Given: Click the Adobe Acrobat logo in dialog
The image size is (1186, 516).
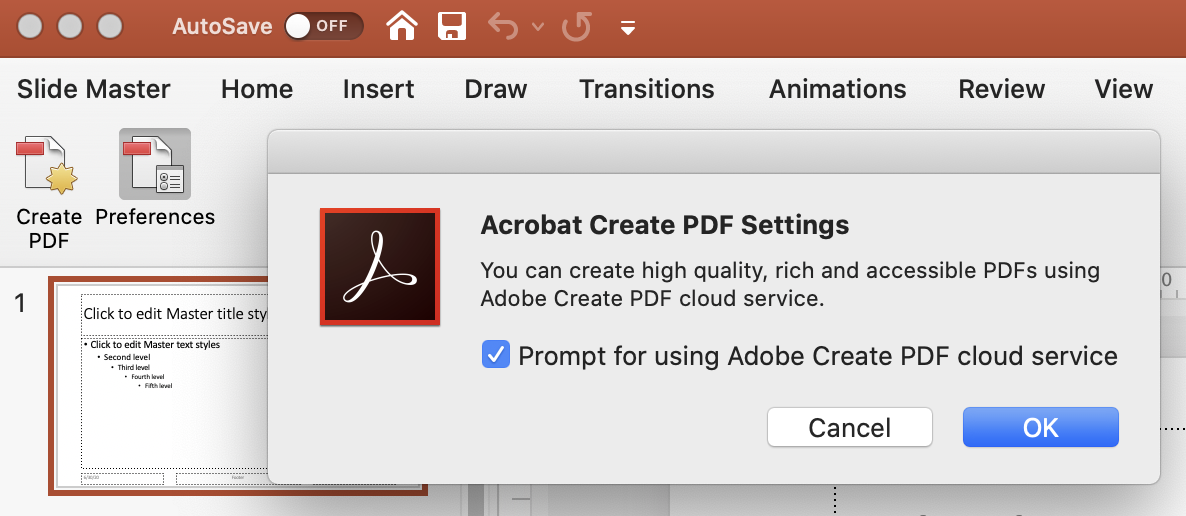Looking at the screenshot, I should pos(379,267).
